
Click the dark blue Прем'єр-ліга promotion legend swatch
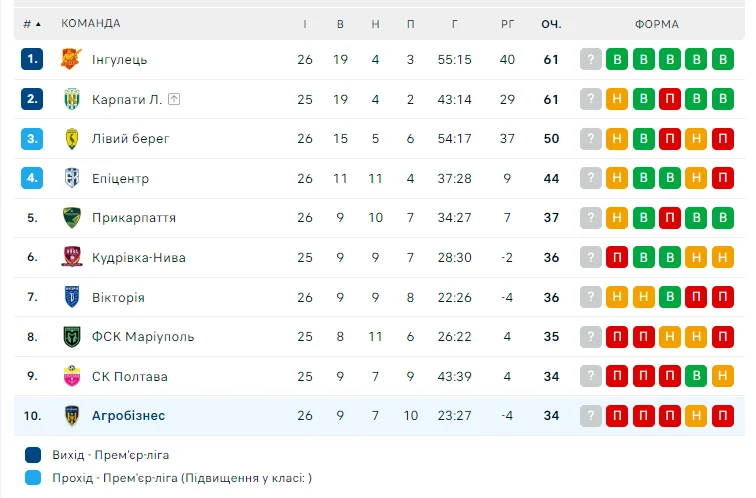33,454
